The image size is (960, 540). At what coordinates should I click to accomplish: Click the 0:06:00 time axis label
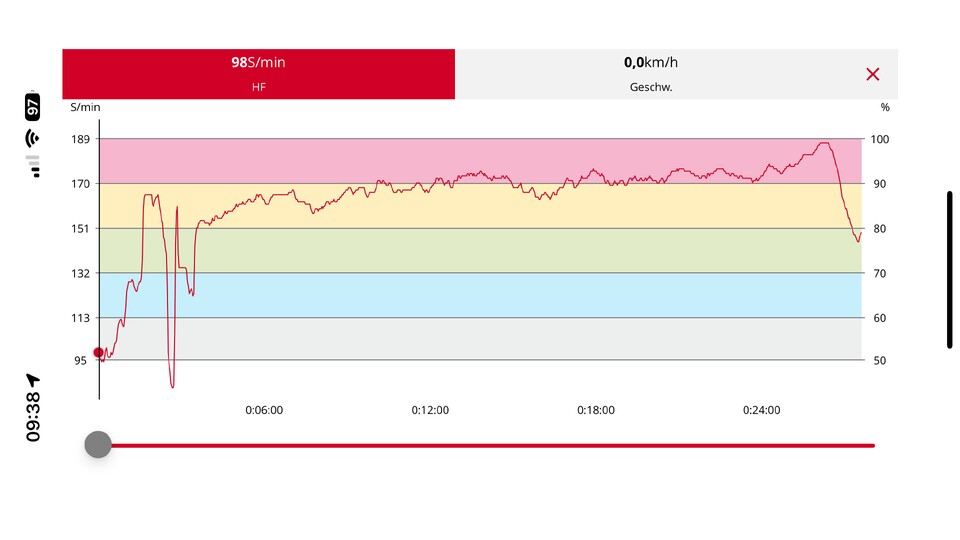[x=265, y=410]
